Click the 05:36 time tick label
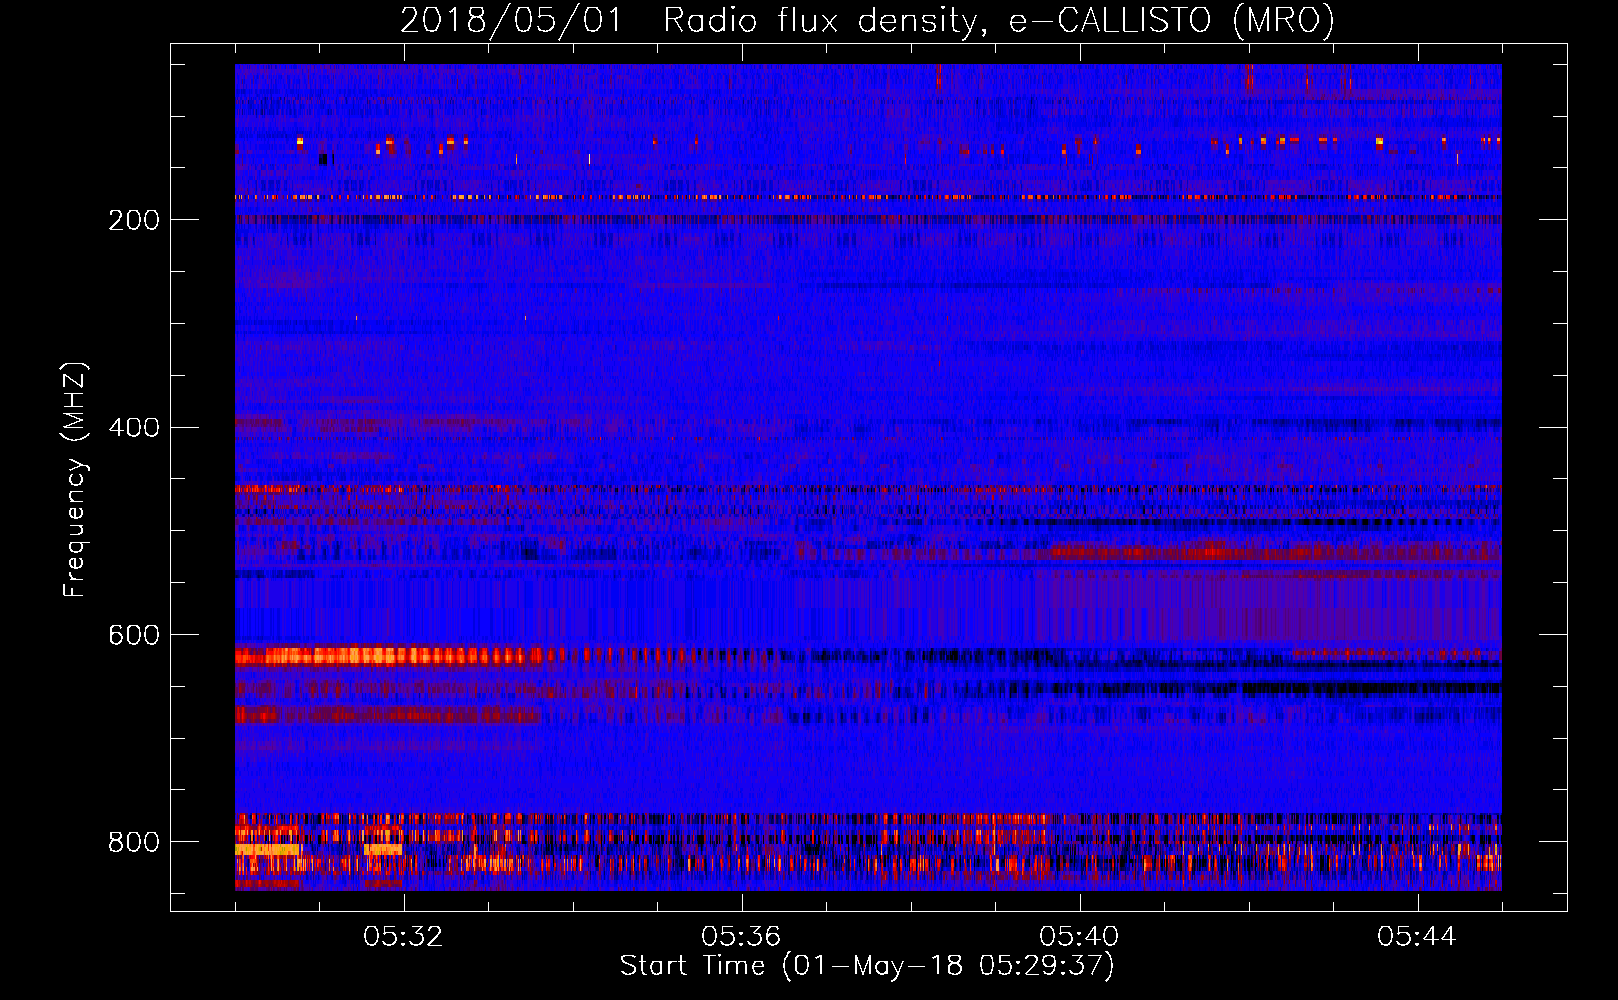 (741, 937)
